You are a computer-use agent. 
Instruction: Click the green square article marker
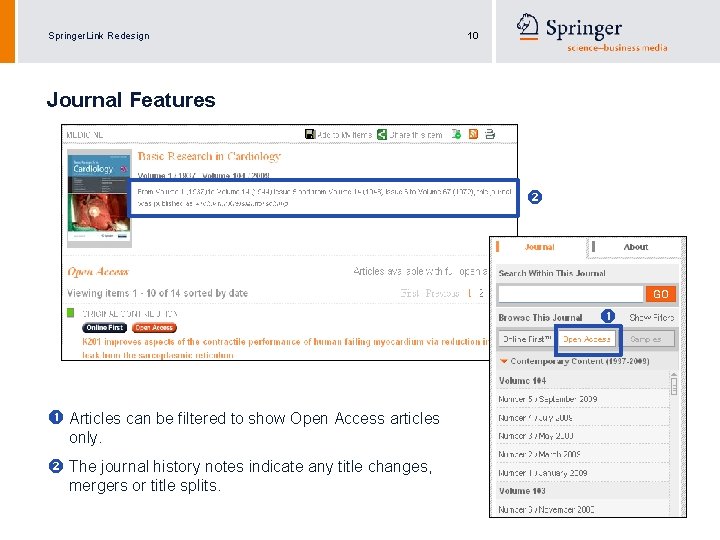tap(70, 313)
